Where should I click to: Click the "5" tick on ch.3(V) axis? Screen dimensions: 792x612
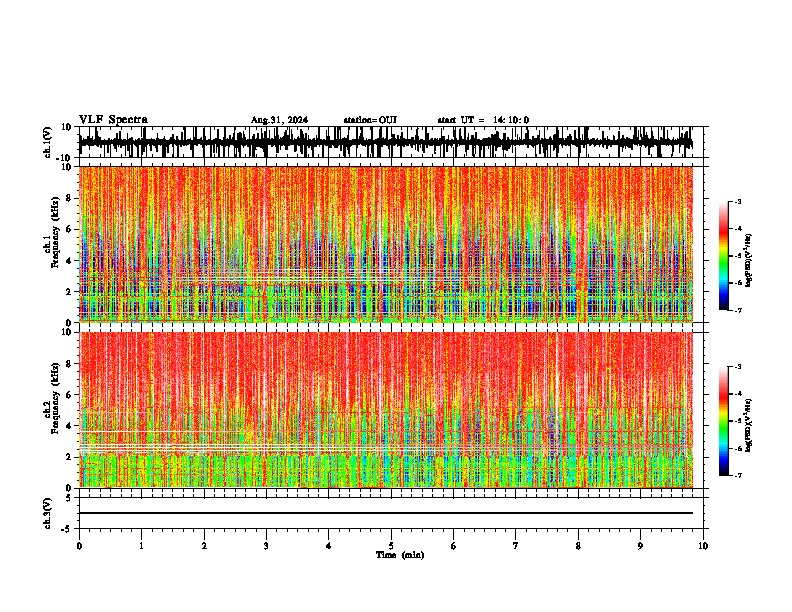tap(69, 498)
